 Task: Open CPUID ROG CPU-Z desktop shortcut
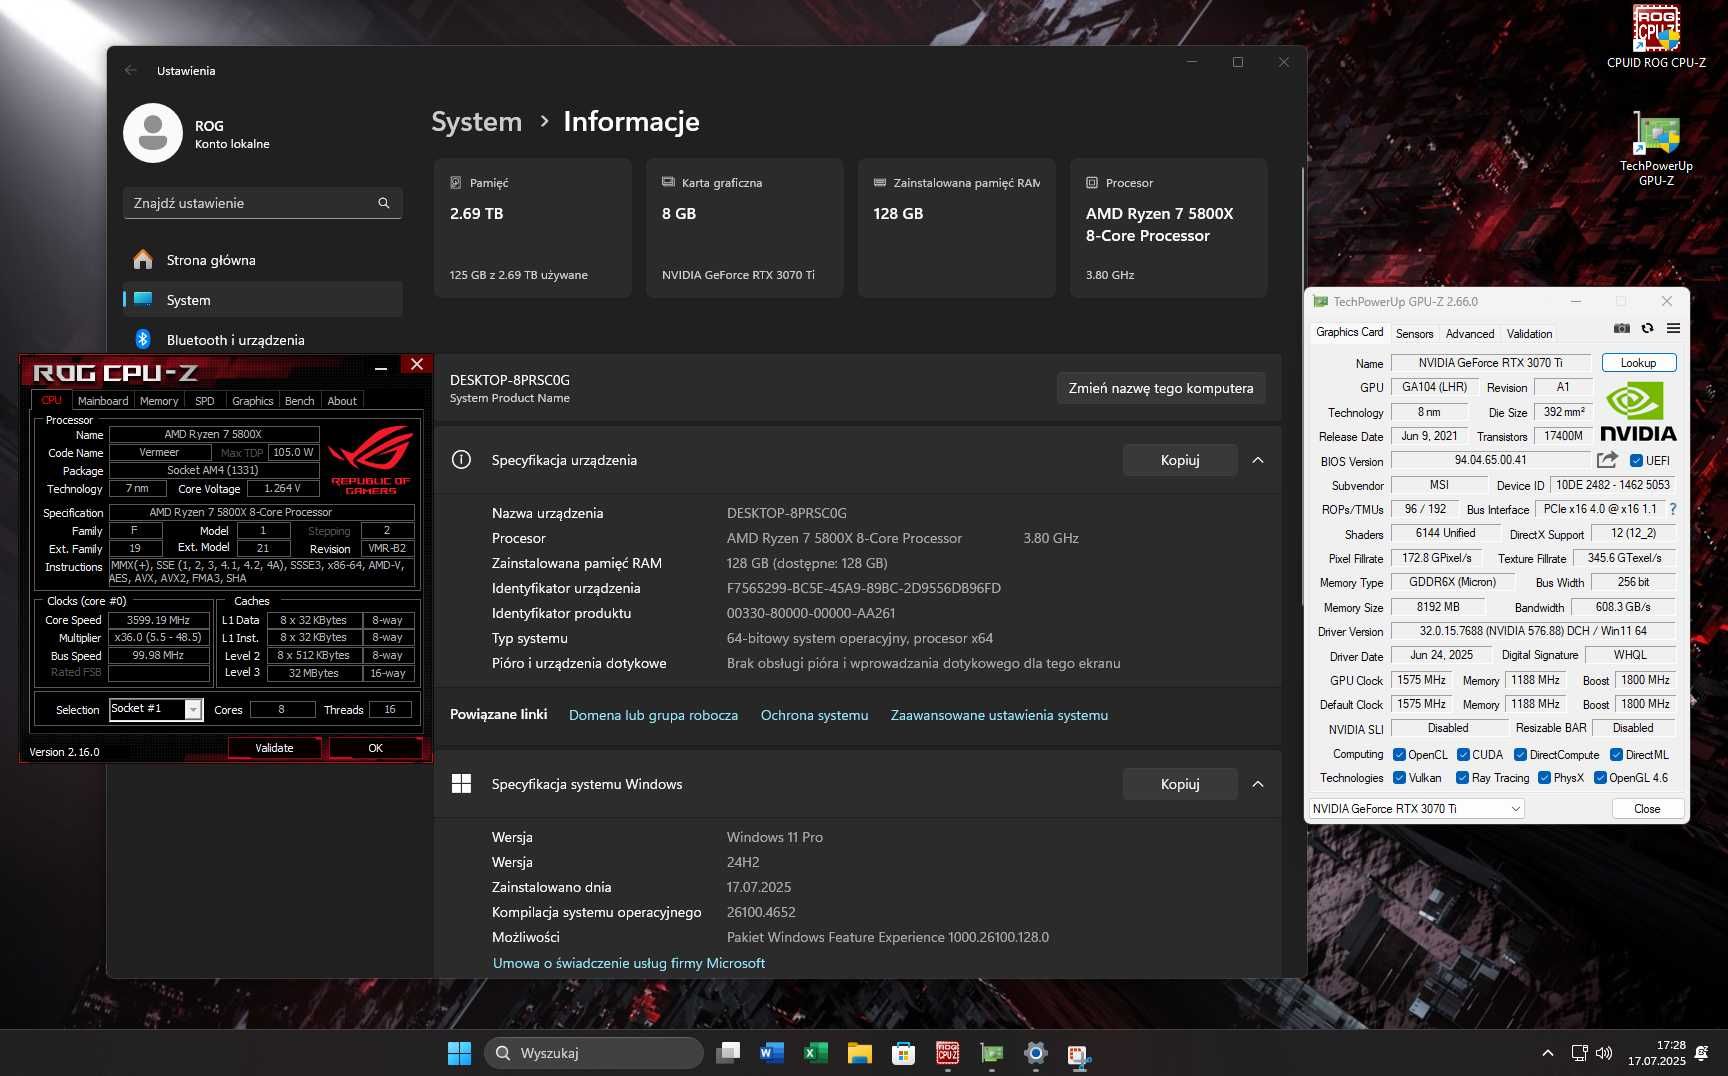(1656, 38)
